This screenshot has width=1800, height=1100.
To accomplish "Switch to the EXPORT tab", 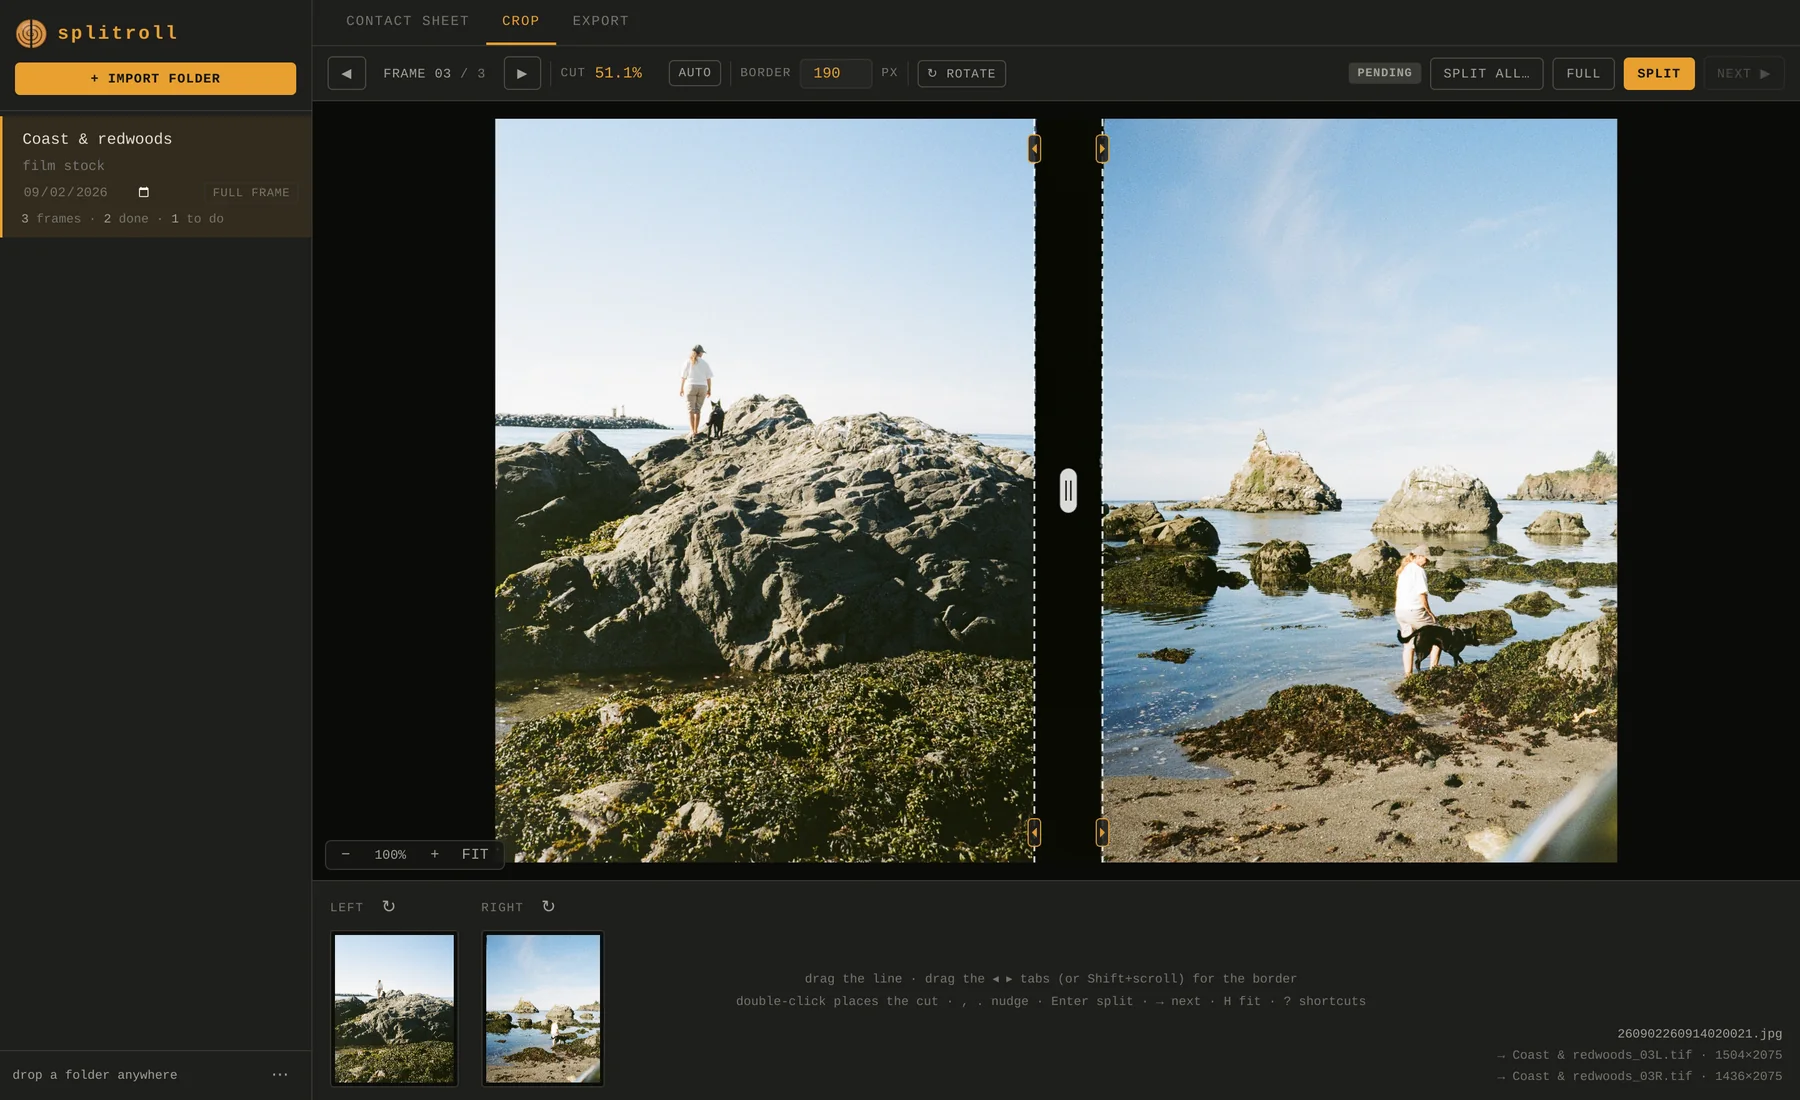I will [x=600, y=21].
